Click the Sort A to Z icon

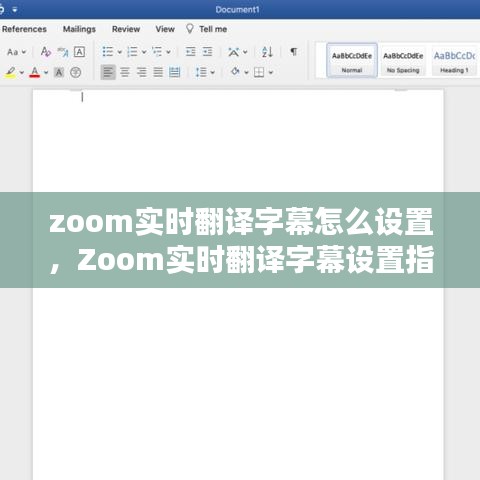[x=267, y=52]
